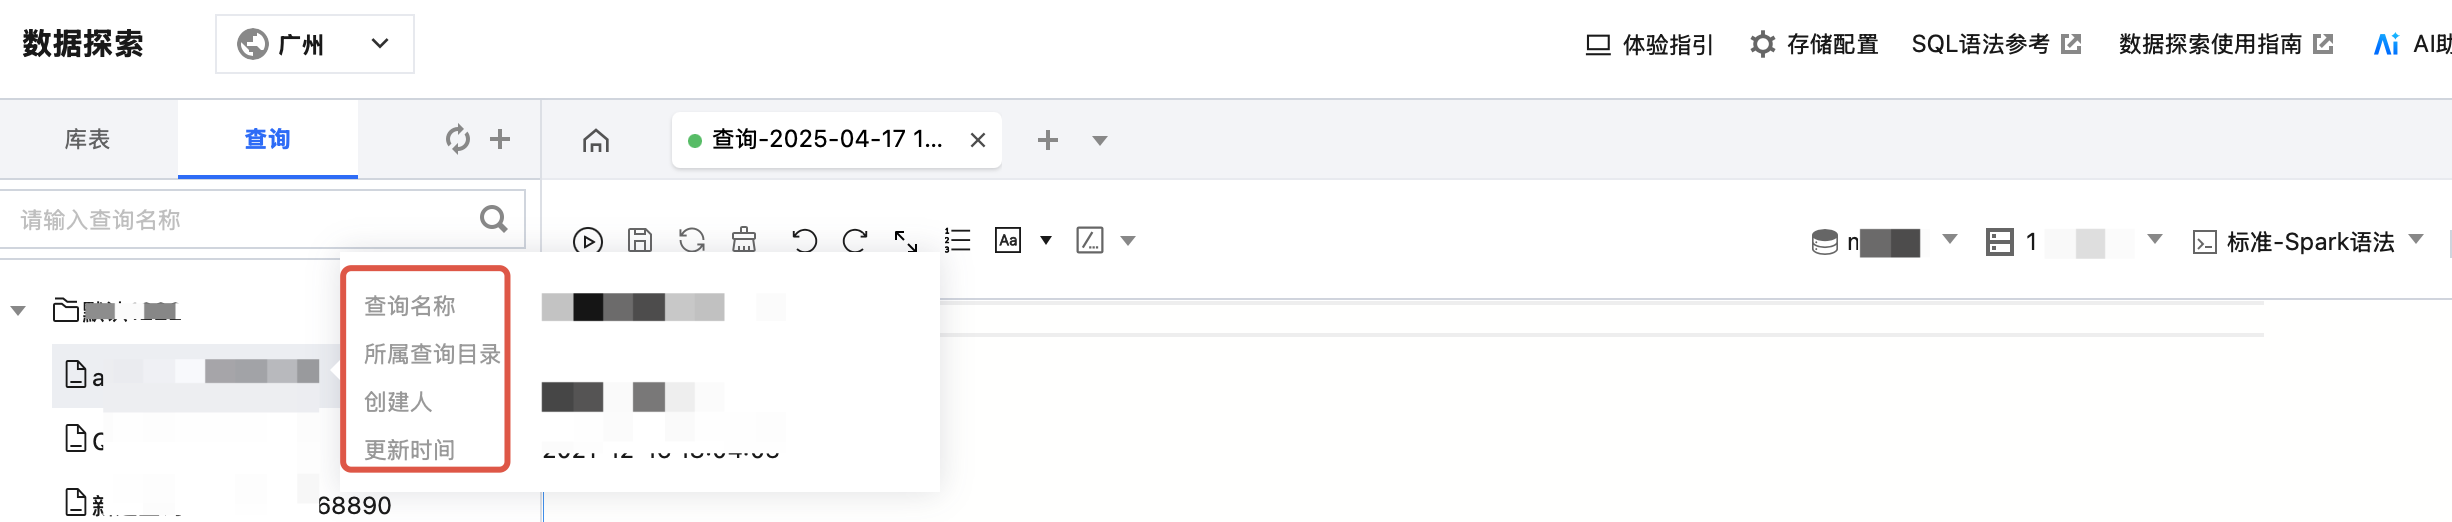
Task: Open the tab list dropdown arrow
Action: (x=1100, y=140)
